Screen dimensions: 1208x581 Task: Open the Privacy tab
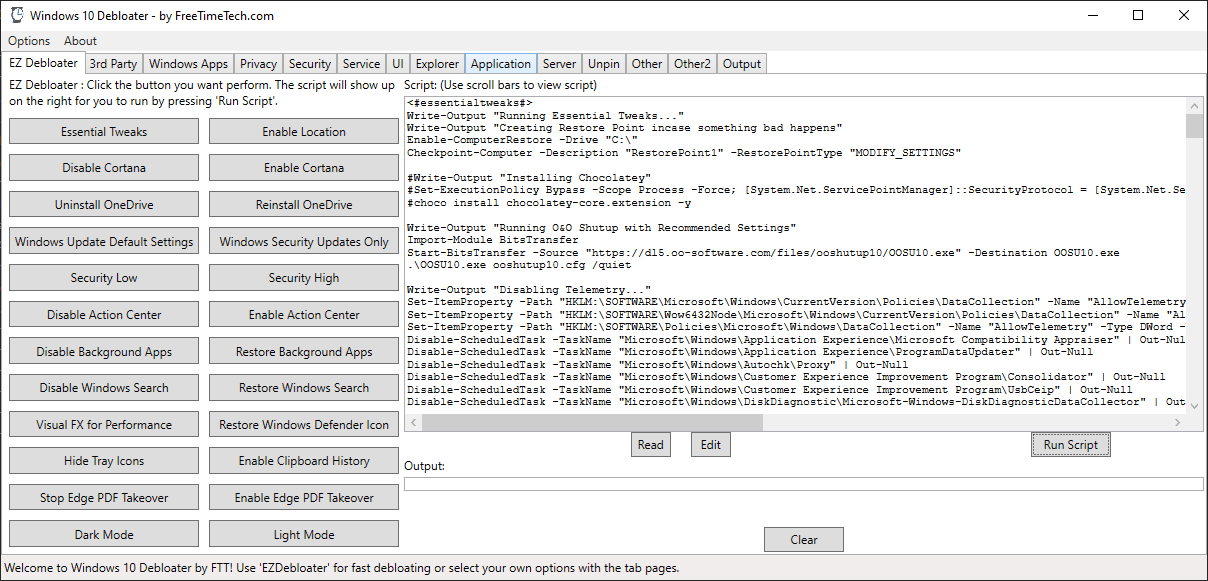tap(258, 63)
